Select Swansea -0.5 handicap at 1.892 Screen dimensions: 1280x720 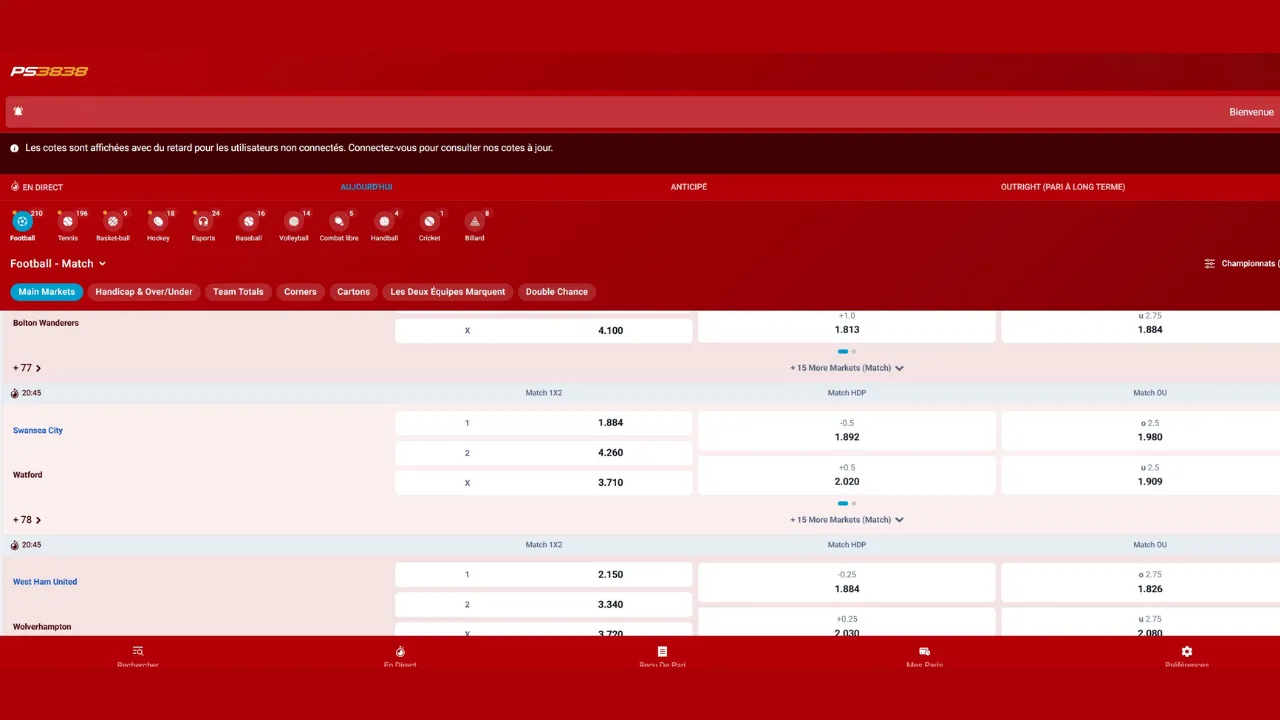click(x=847, y=431)
